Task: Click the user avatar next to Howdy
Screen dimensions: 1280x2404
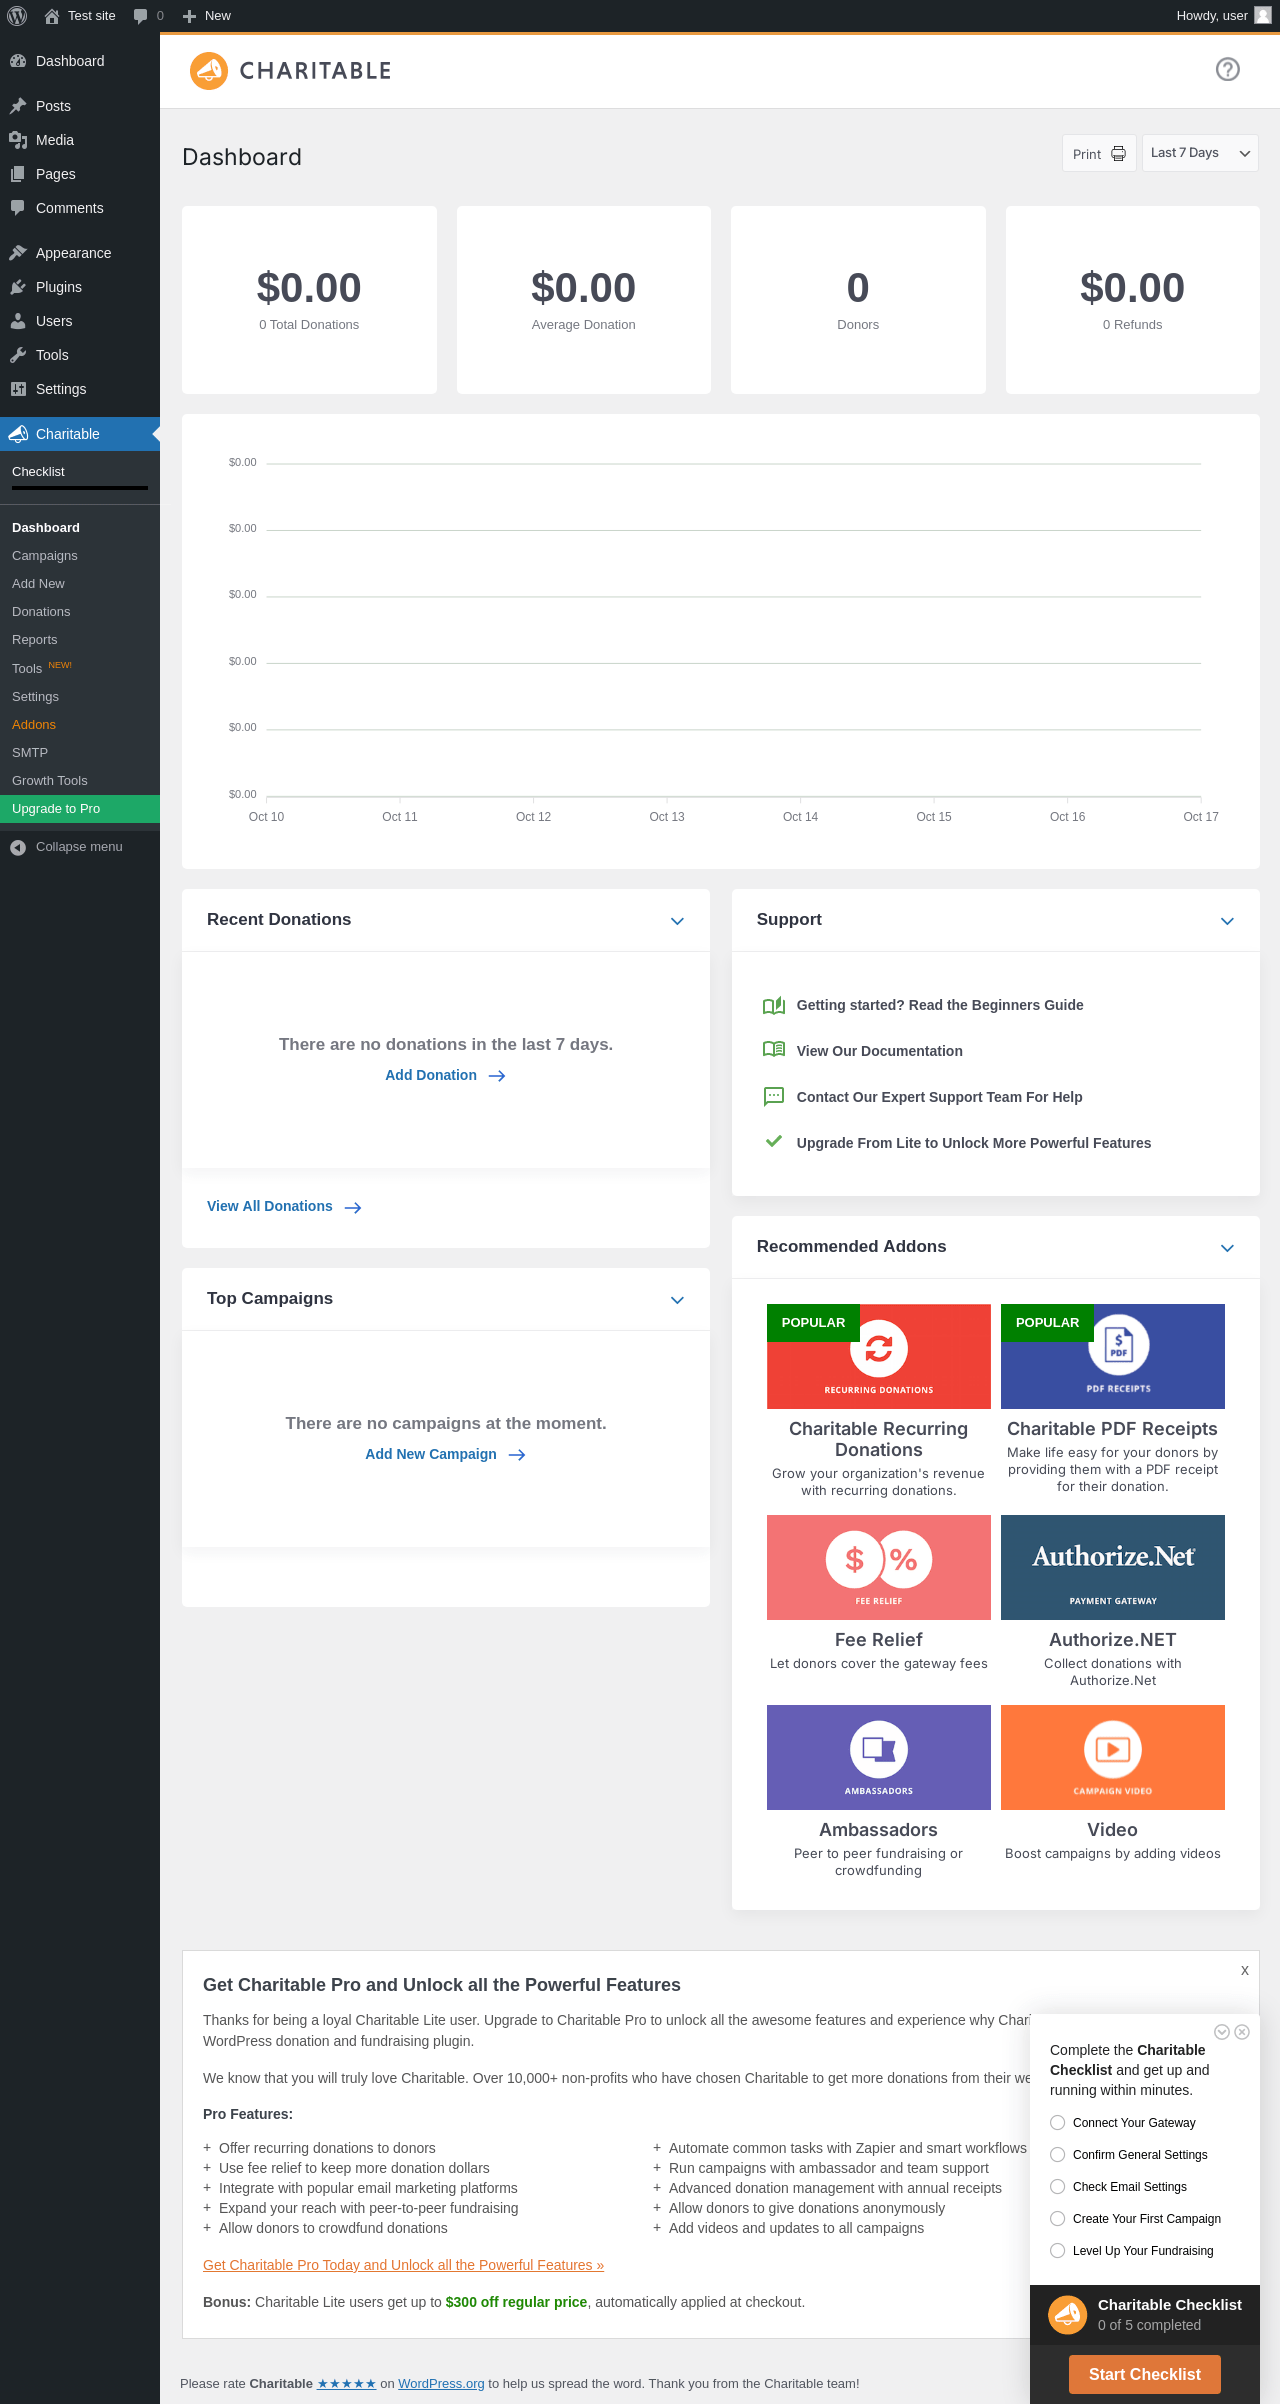Action: tap(1263, 15)
